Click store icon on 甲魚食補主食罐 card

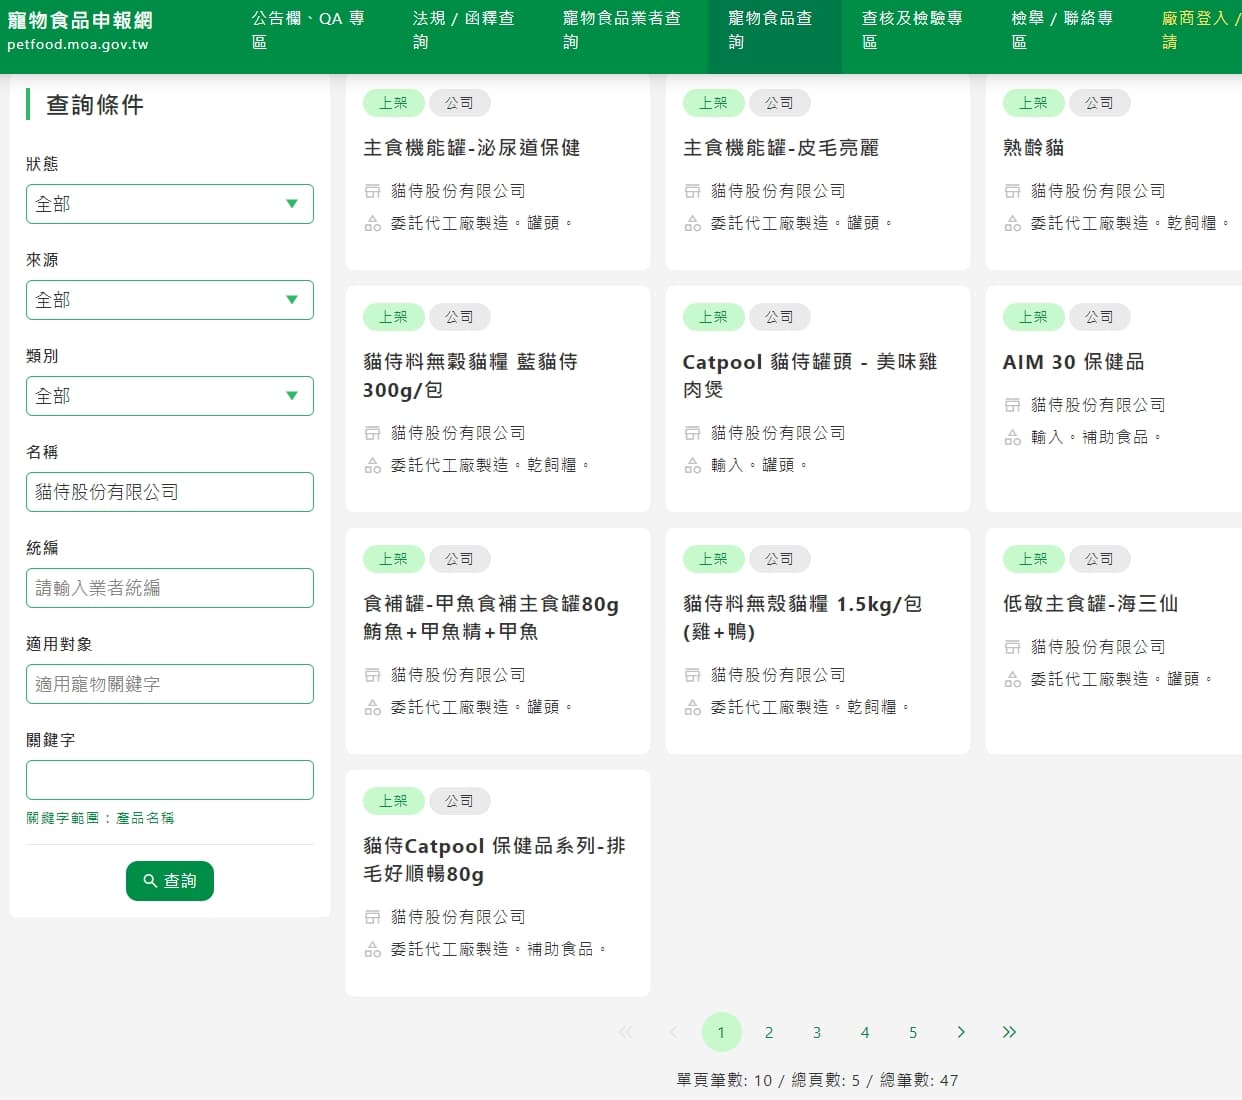pyautogui.click(x=372, y=675)
